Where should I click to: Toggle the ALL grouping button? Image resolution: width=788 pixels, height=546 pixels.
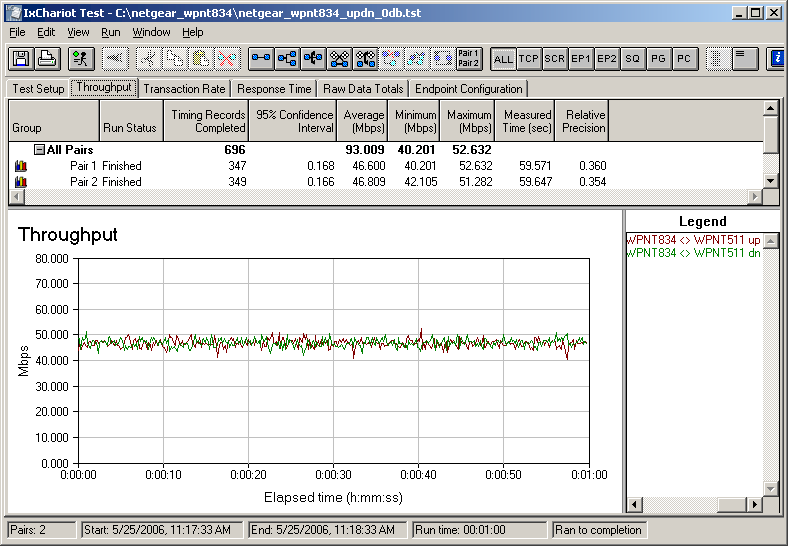click(x=503, y=59)
